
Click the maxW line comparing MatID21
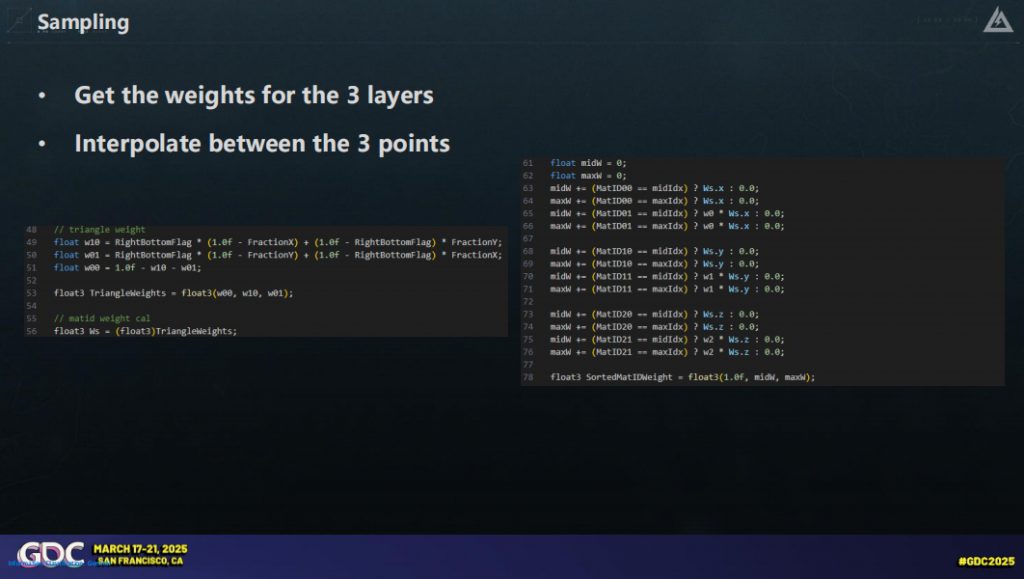coord(667,352)
